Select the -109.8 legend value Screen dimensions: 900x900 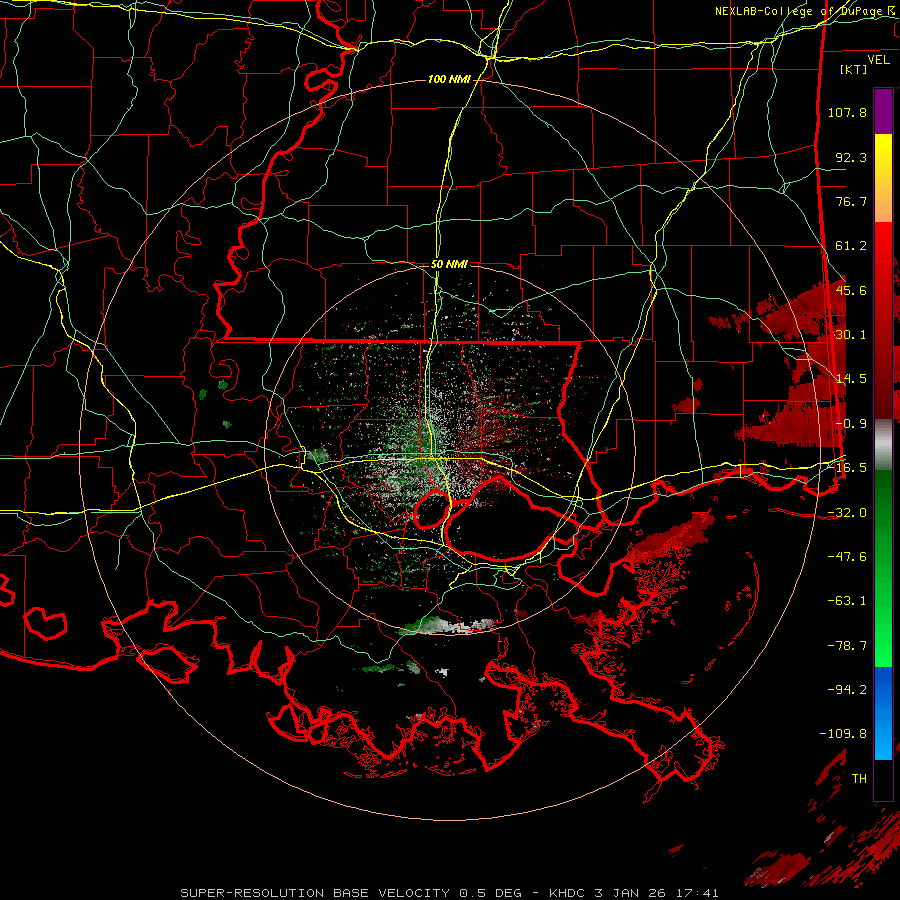843,734
